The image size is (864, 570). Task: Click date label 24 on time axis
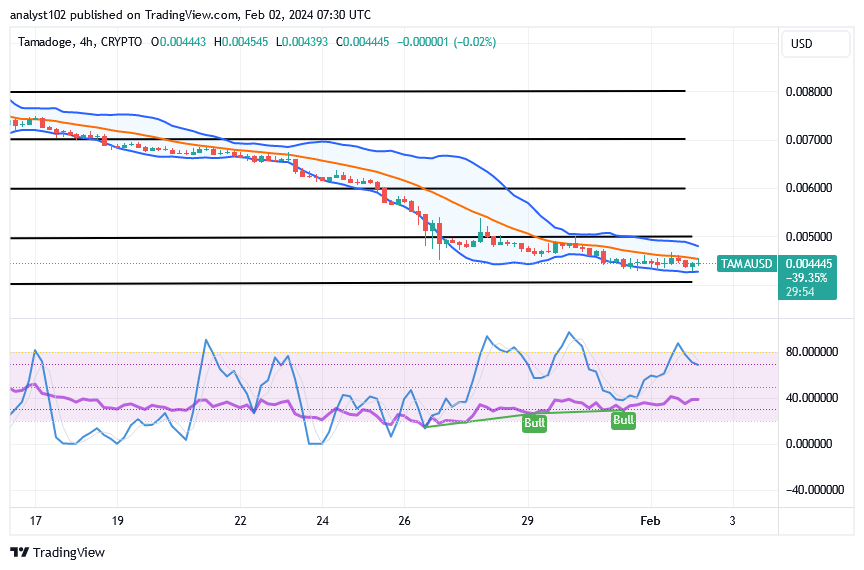click(322, 521)
